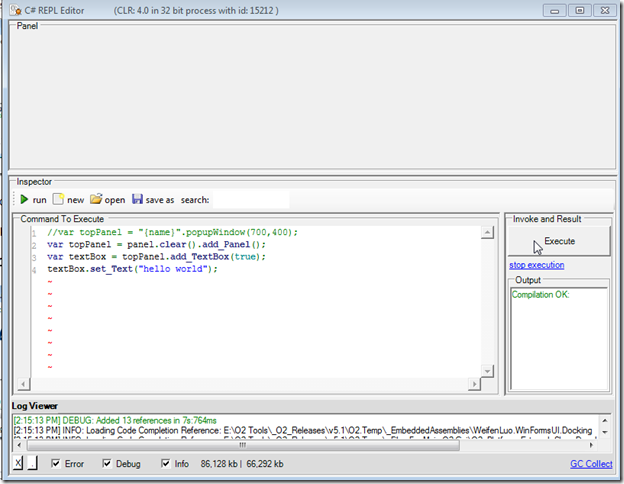The height and width of the screenshot is (484, 624).
Task: Click the 'Inspector' group label
Action: pos(34,182)
